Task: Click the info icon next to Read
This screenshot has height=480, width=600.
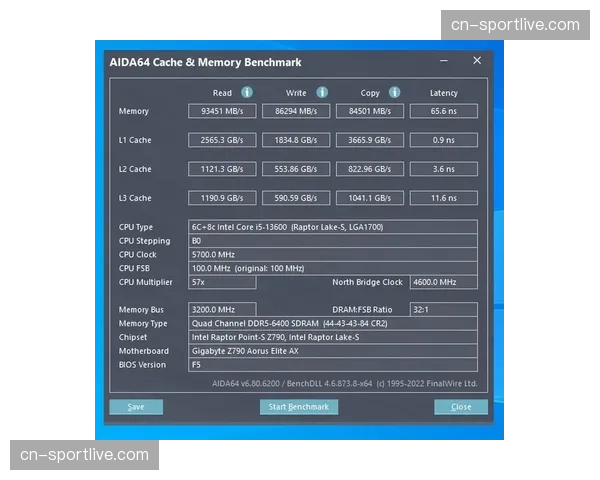Action: pos(247,93)
